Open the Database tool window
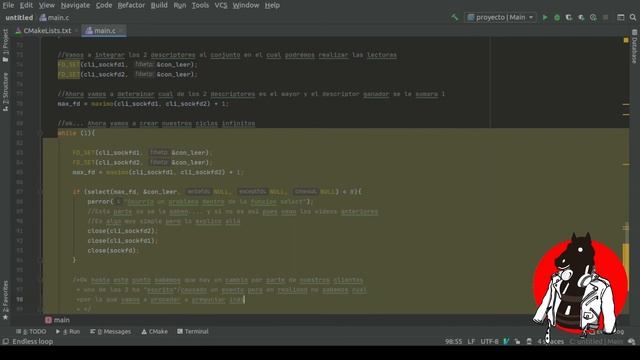 (x=634, y=47)
